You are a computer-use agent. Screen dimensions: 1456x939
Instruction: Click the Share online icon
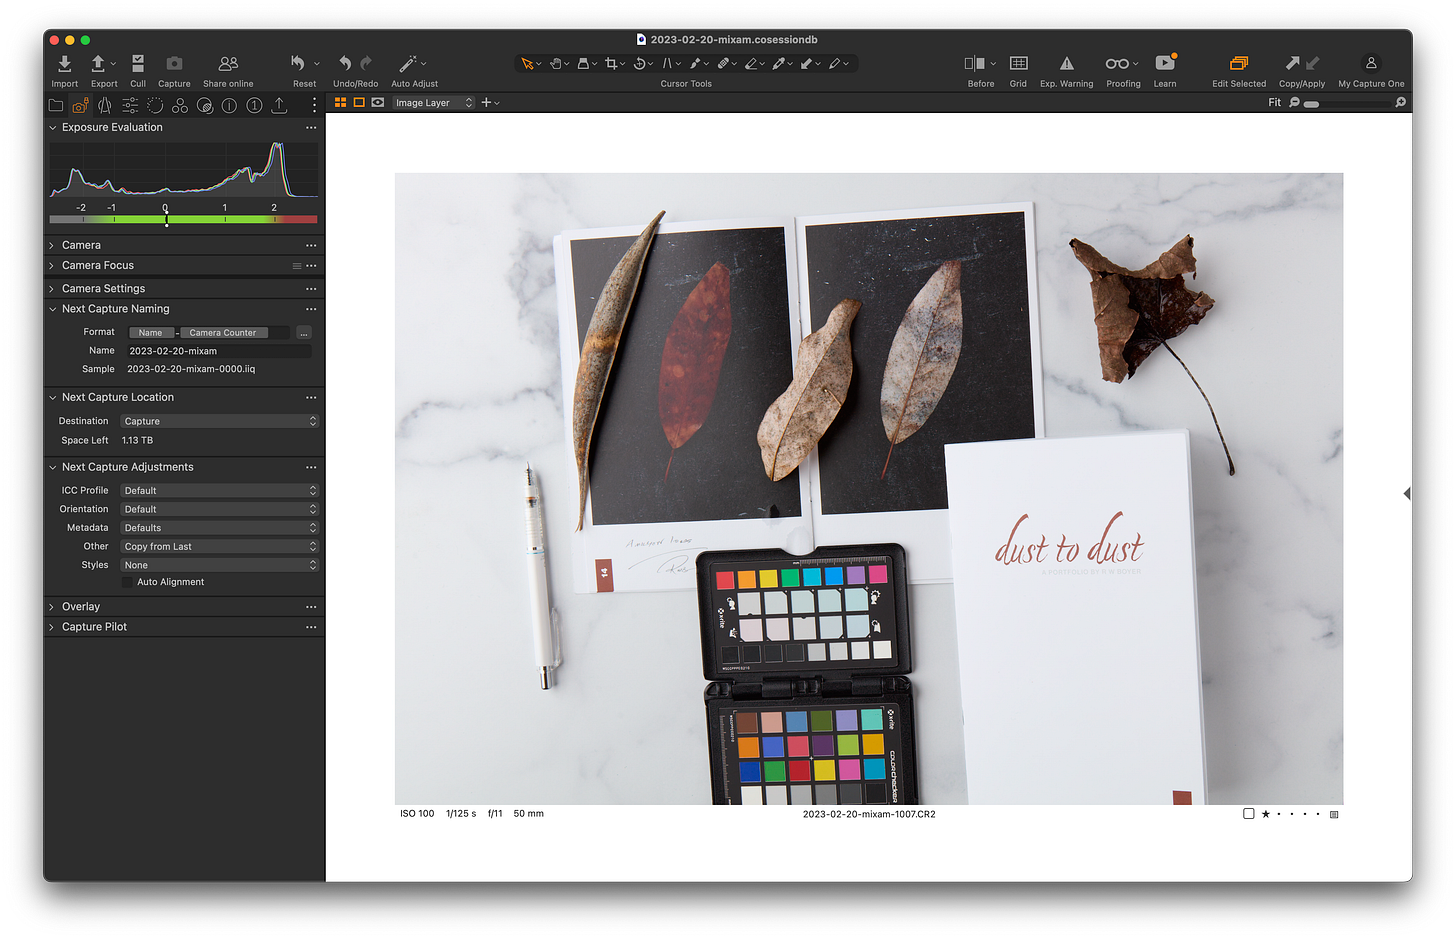click(228, 64)
